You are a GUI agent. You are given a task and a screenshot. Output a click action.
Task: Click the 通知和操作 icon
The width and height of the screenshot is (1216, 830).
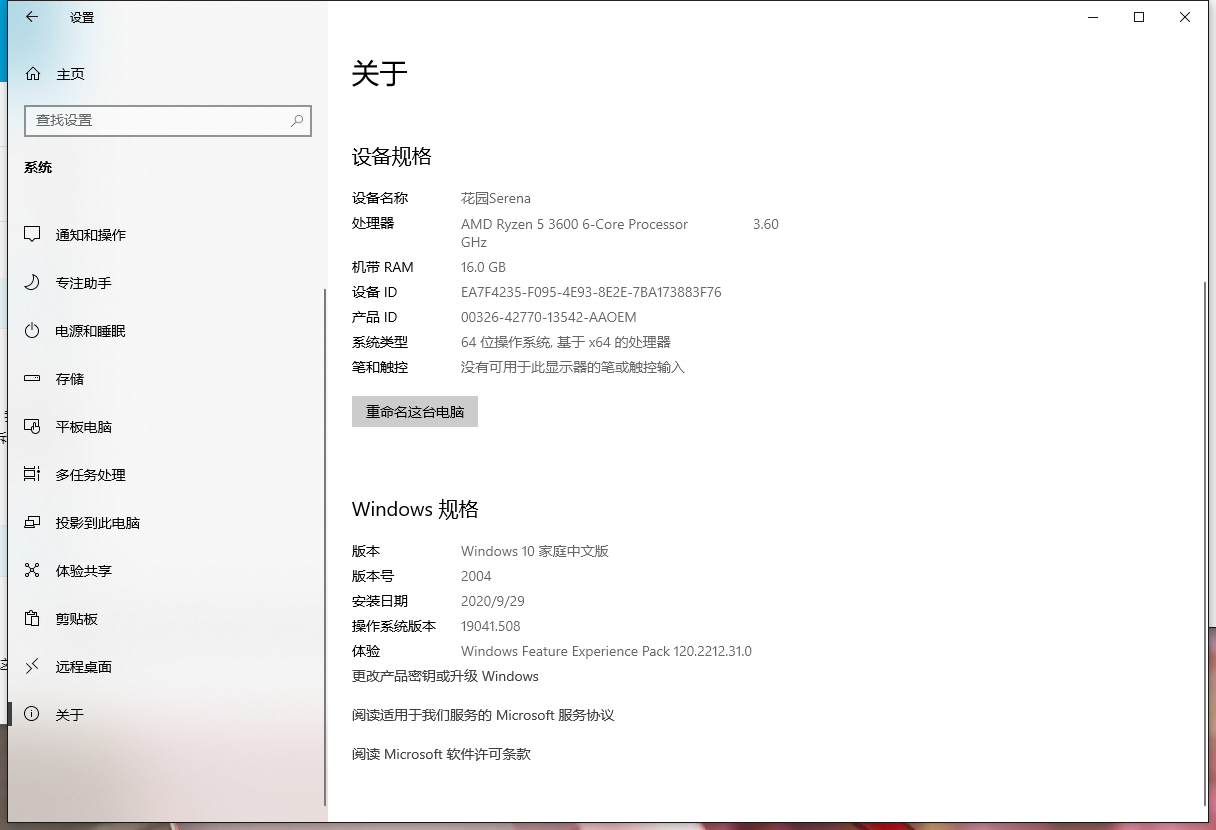pyautogui.click(x=33, y=235)
